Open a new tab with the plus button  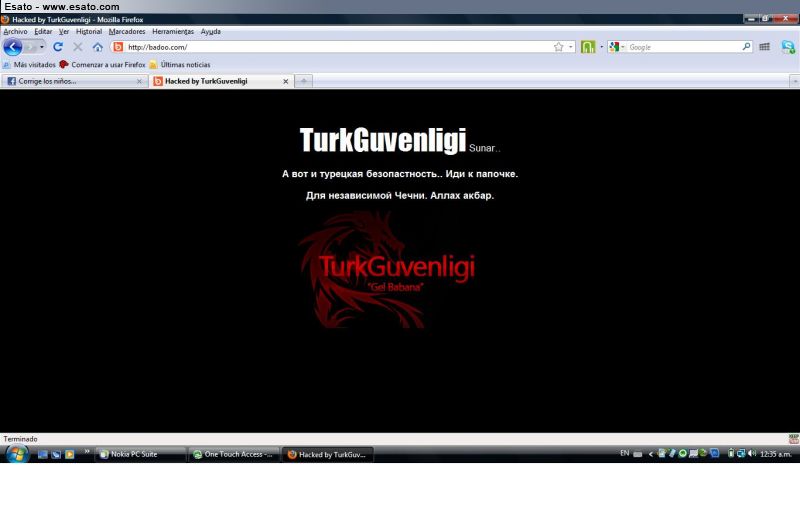coord(304,81)
